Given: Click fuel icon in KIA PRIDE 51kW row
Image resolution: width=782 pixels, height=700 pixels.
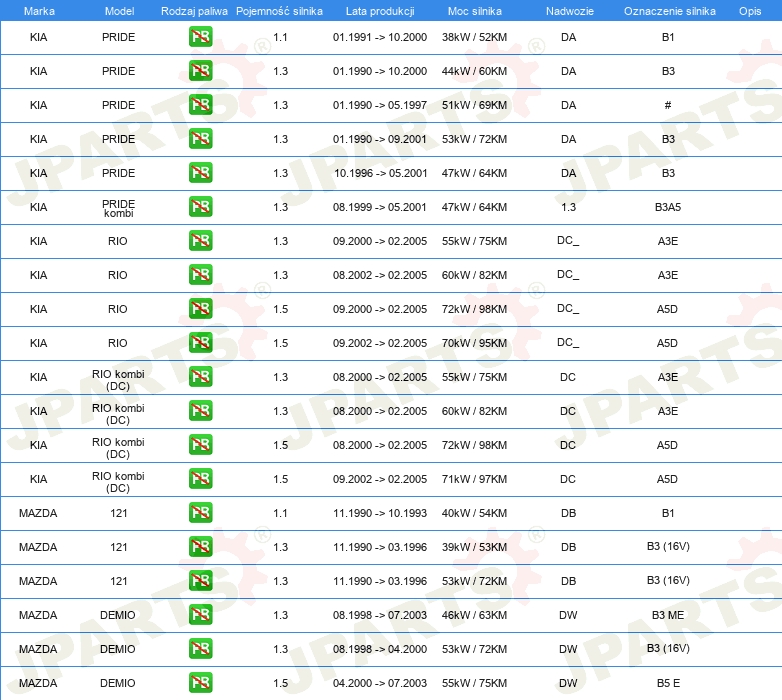Looking at the screenshot, I should [x=200, y=105].
